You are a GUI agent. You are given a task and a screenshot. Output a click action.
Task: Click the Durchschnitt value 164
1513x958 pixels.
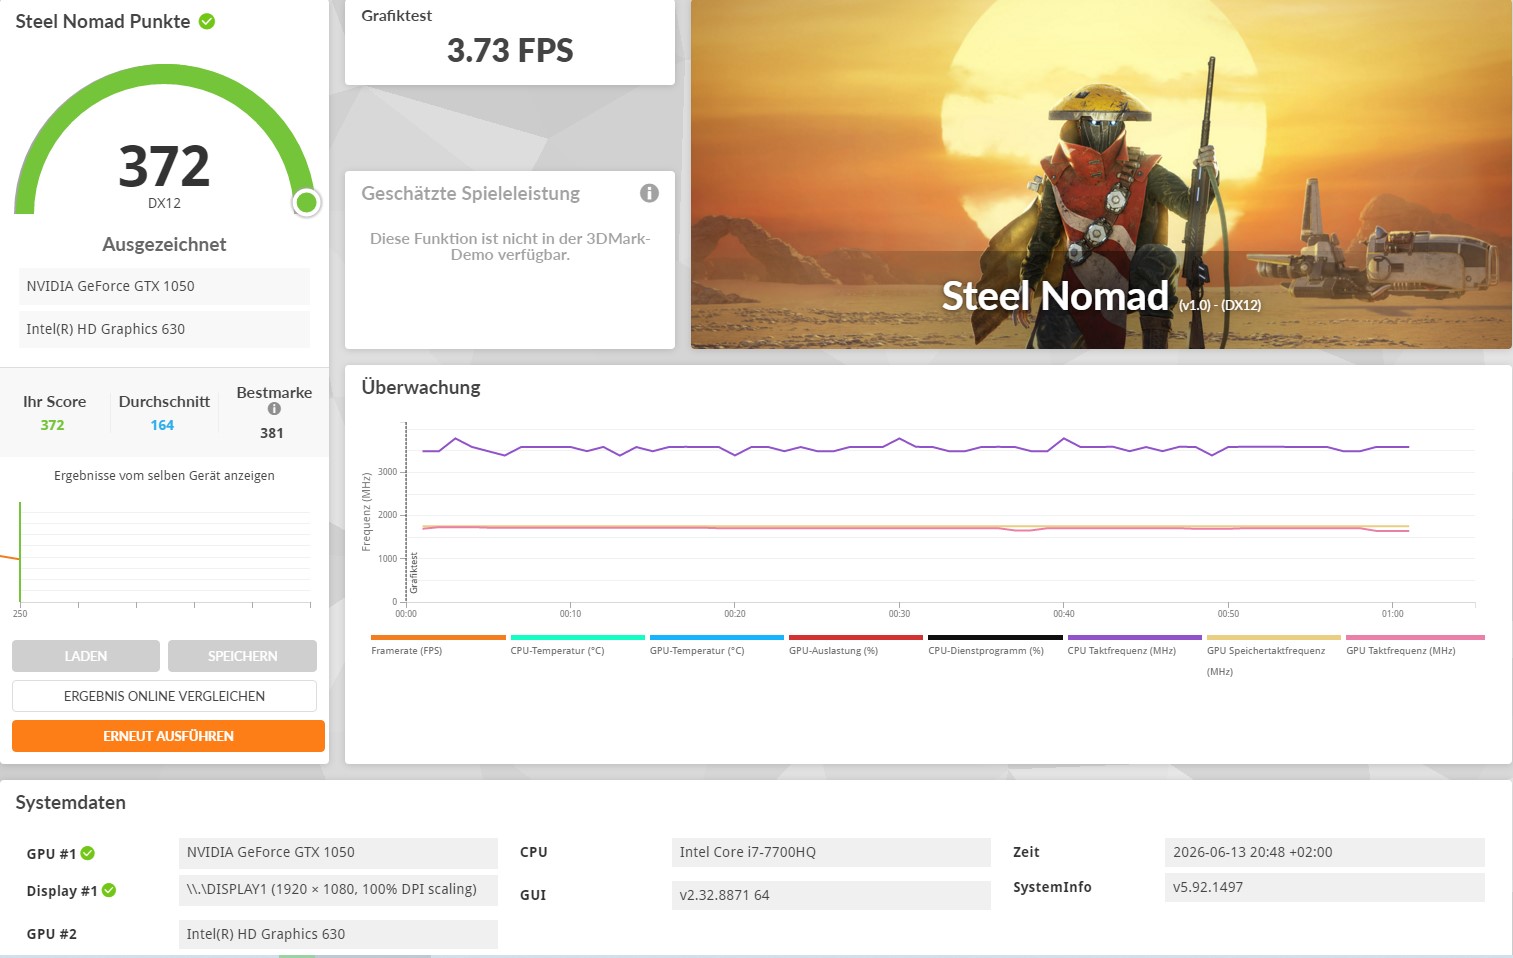point(162,425)
